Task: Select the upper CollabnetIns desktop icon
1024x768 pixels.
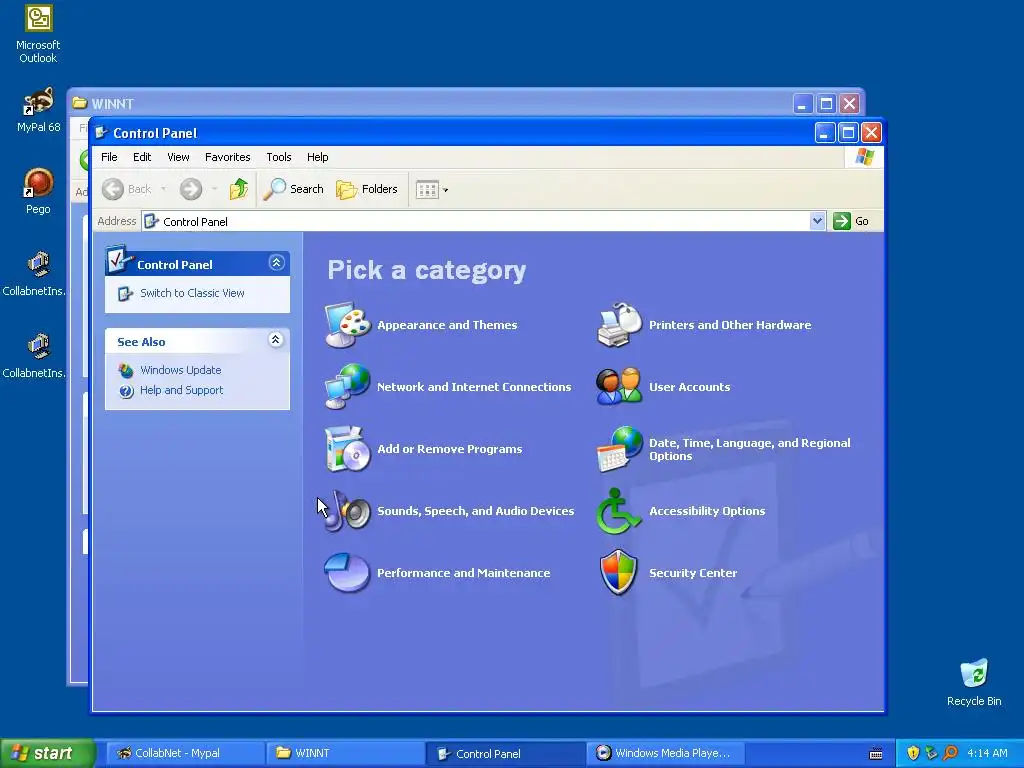Action: 35,274
